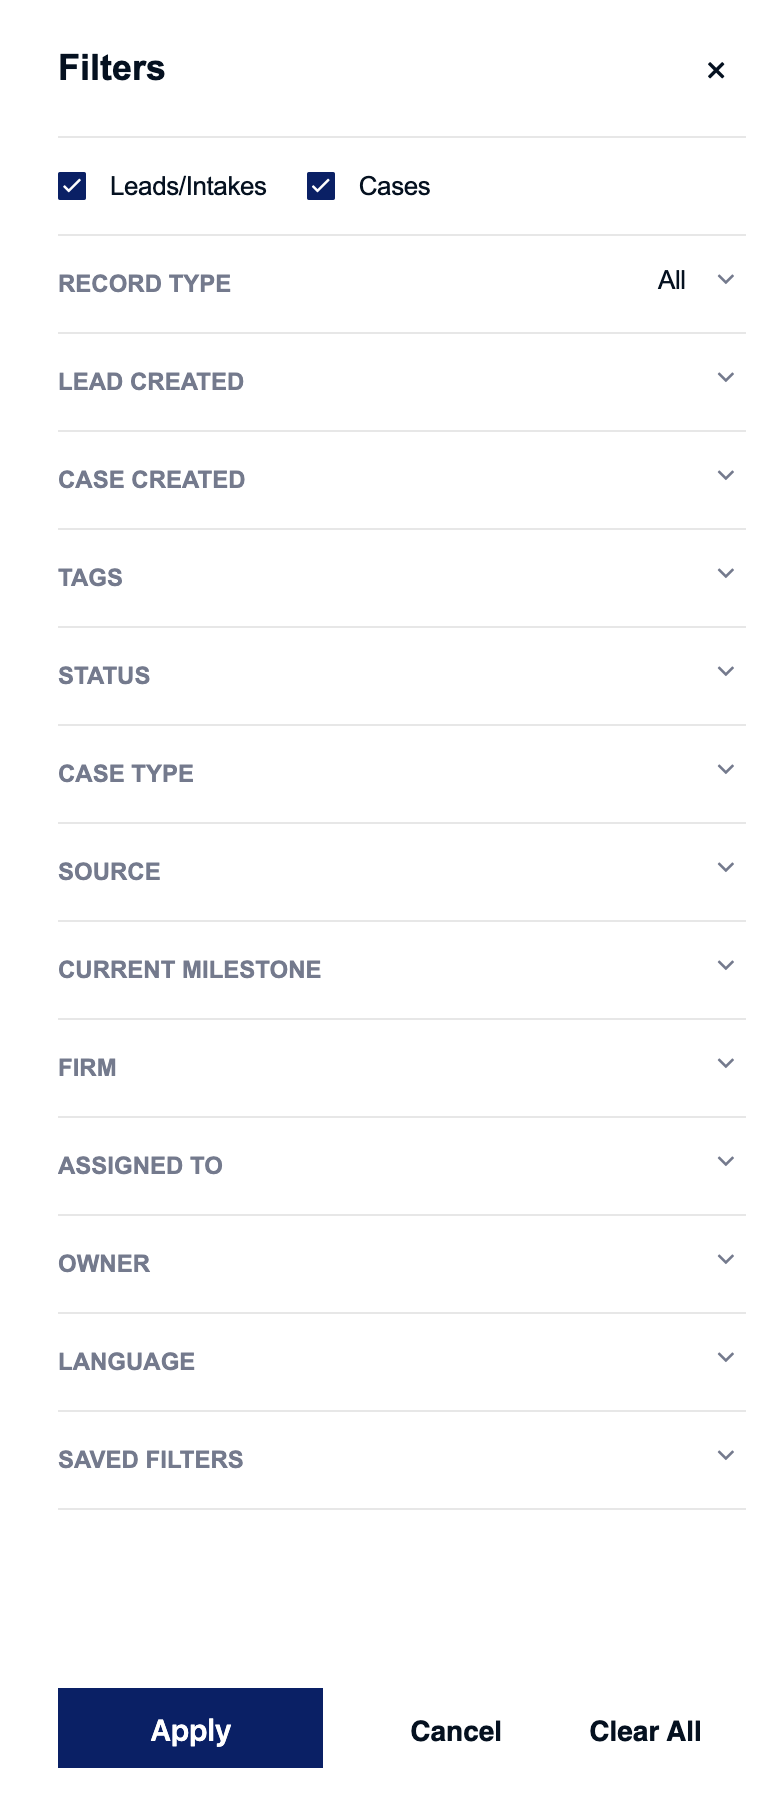Expand the Assigned To filter chevron
Screen dimensions: 766x1812
[726, 1161]
